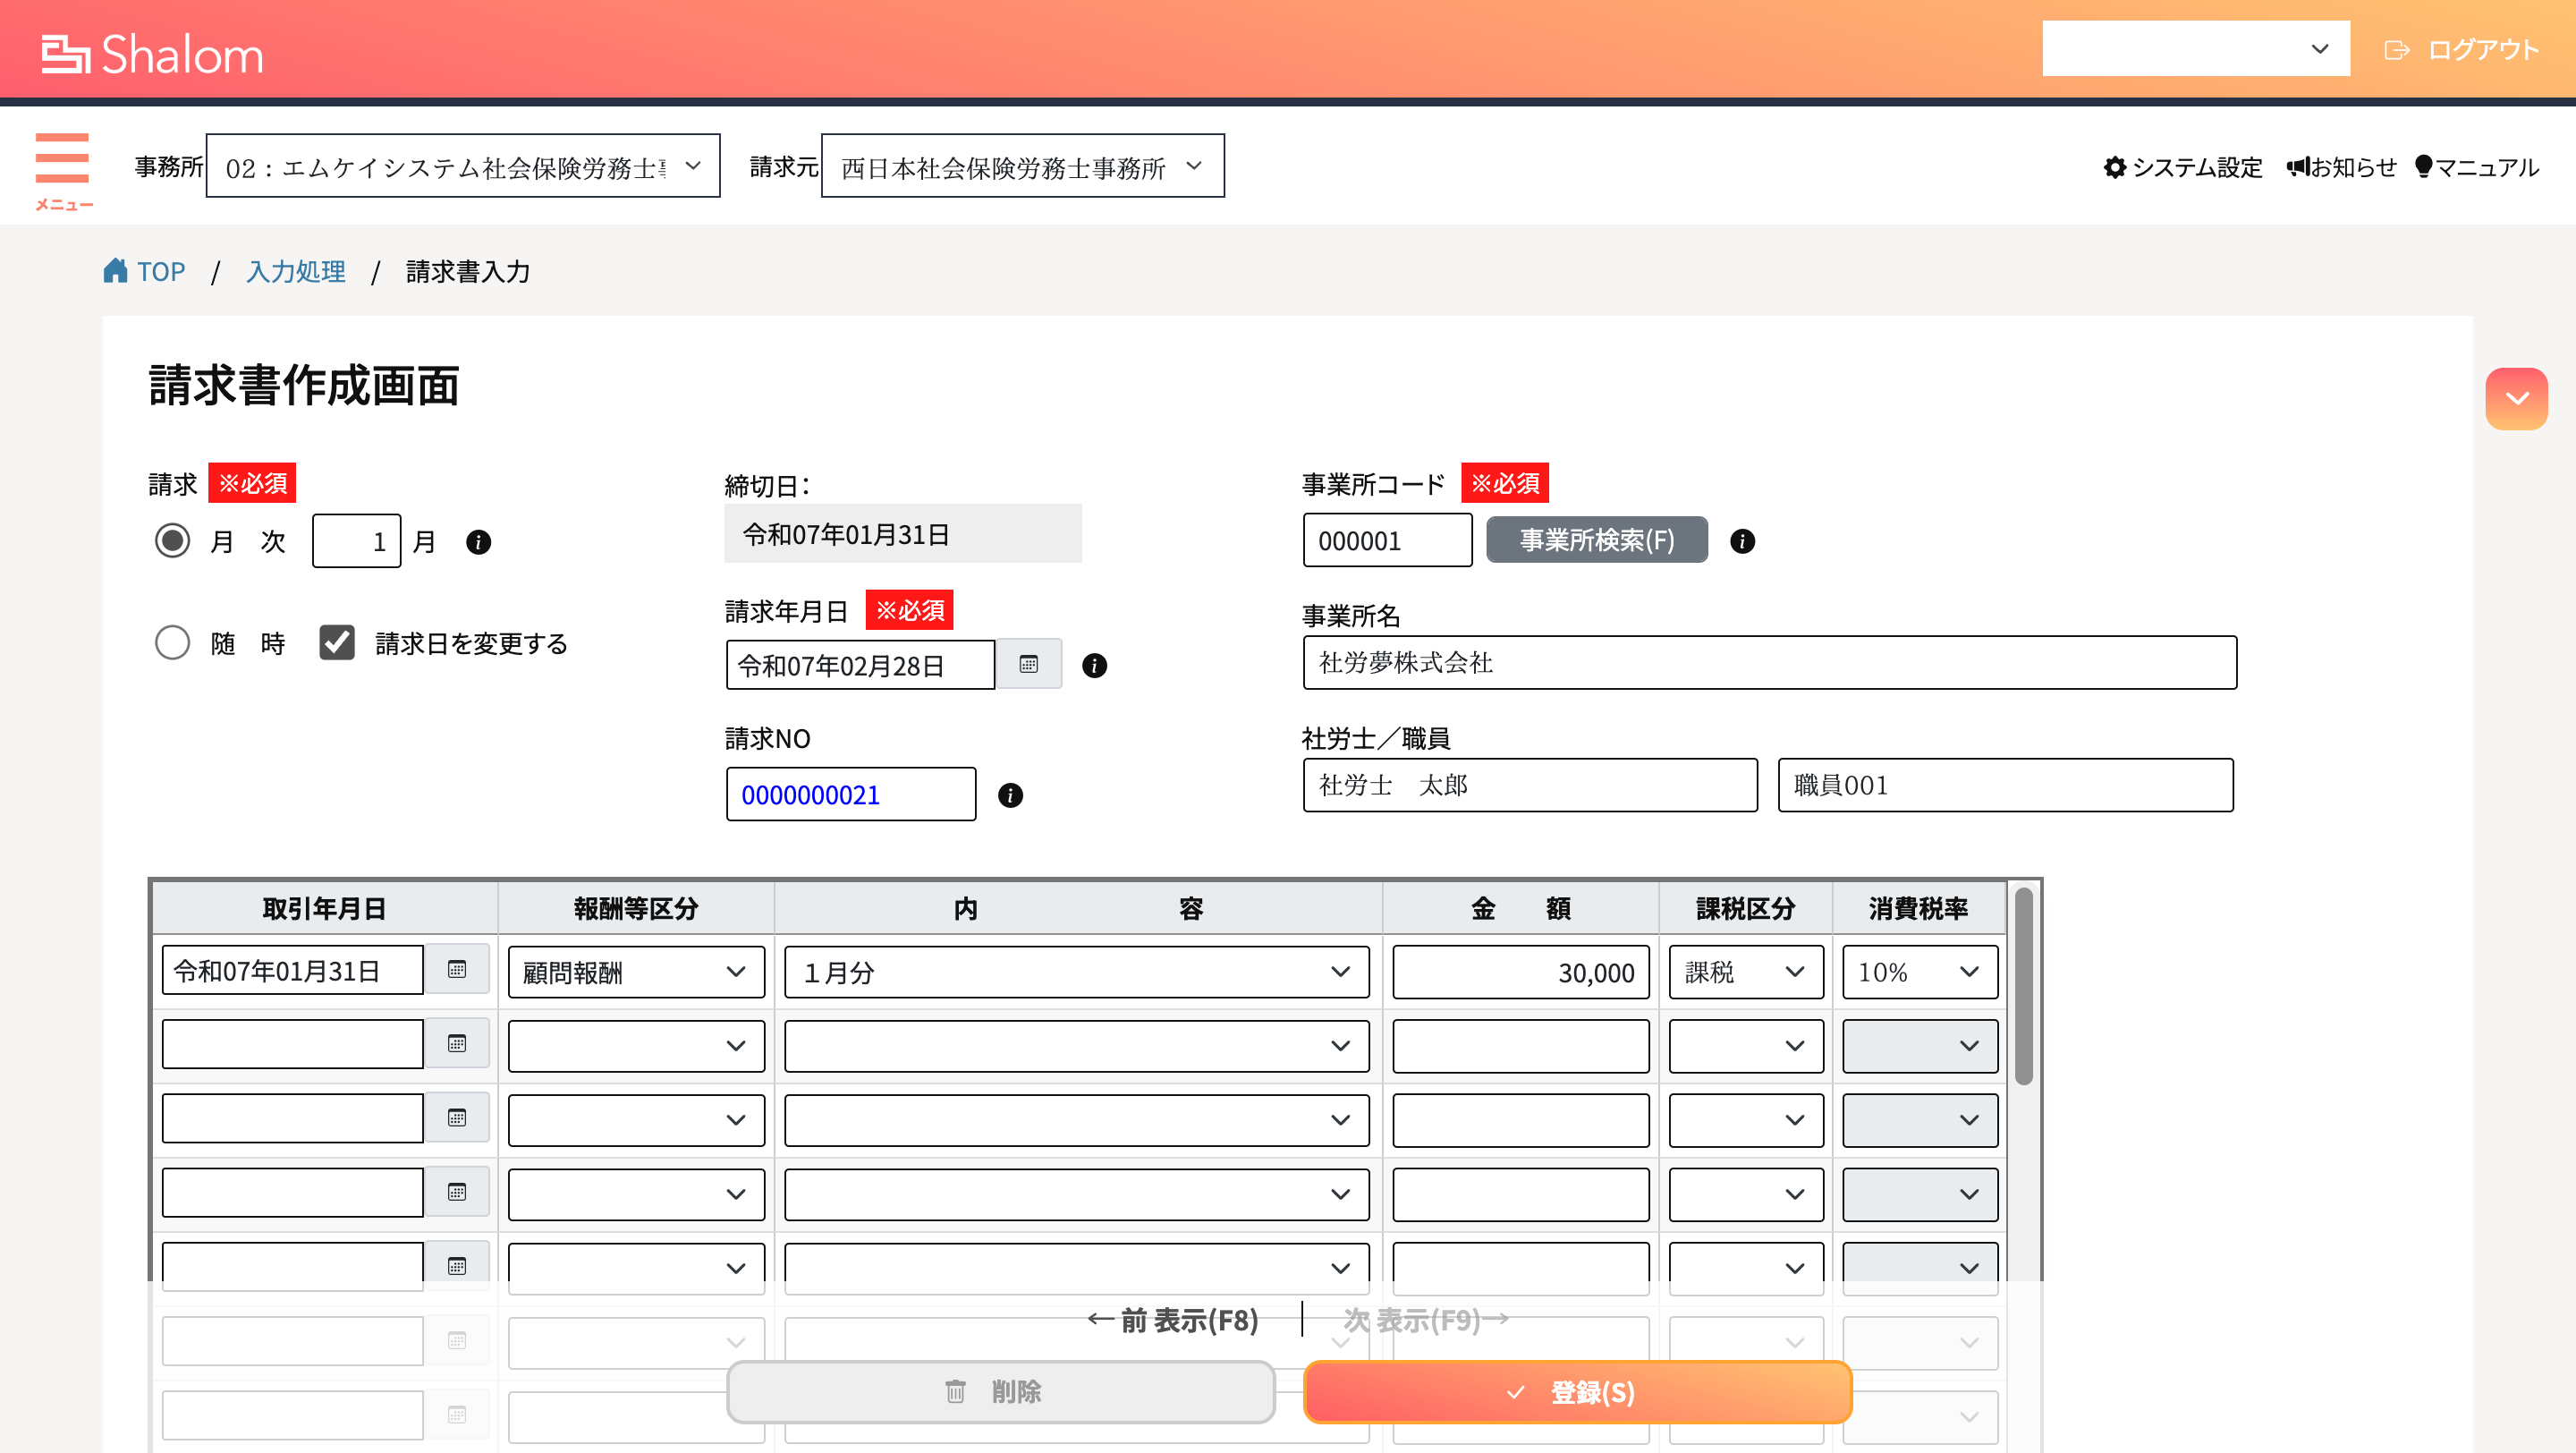The height and width of the screenshot is (1453, 2576).
Task: Open the hamburger menu icon
Action: pyautogui.click(x=62, y=158)
